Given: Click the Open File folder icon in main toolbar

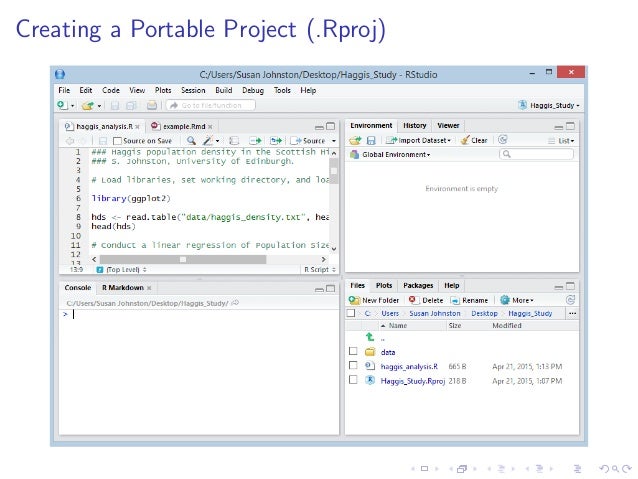Looking at the screenshot, I should tap(87, 106).
